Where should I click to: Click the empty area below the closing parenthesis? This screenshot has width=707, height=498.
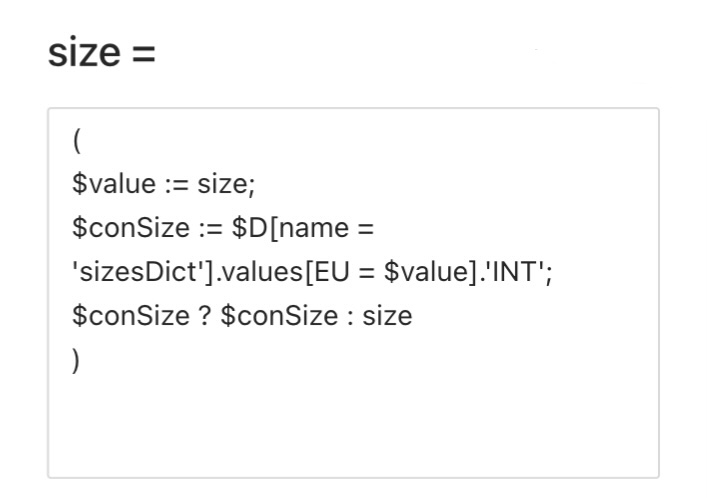(352, 420)
